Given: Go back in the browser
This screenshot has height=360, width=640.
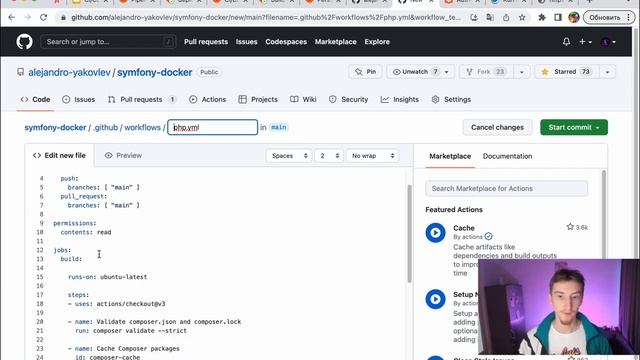Looking at the screenshot, I should click(x=11, y=18).
